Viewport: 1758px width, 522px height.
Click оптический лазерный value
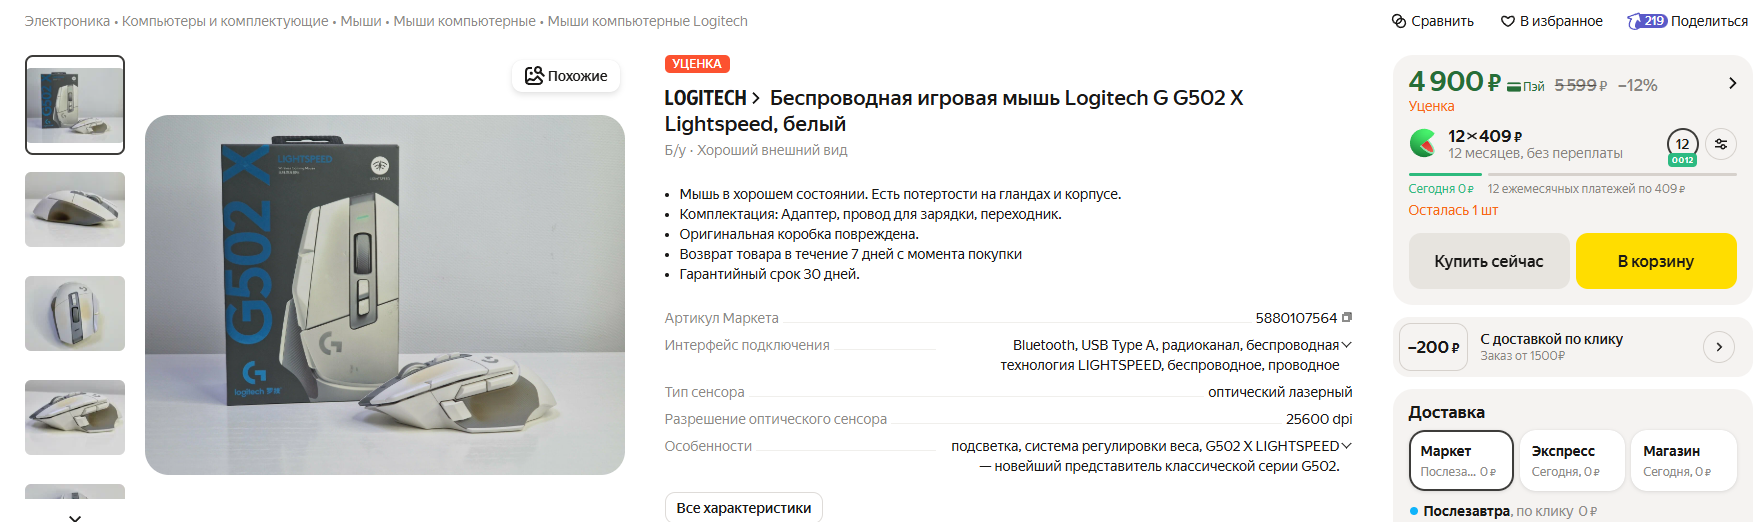tap(1280, 392)
